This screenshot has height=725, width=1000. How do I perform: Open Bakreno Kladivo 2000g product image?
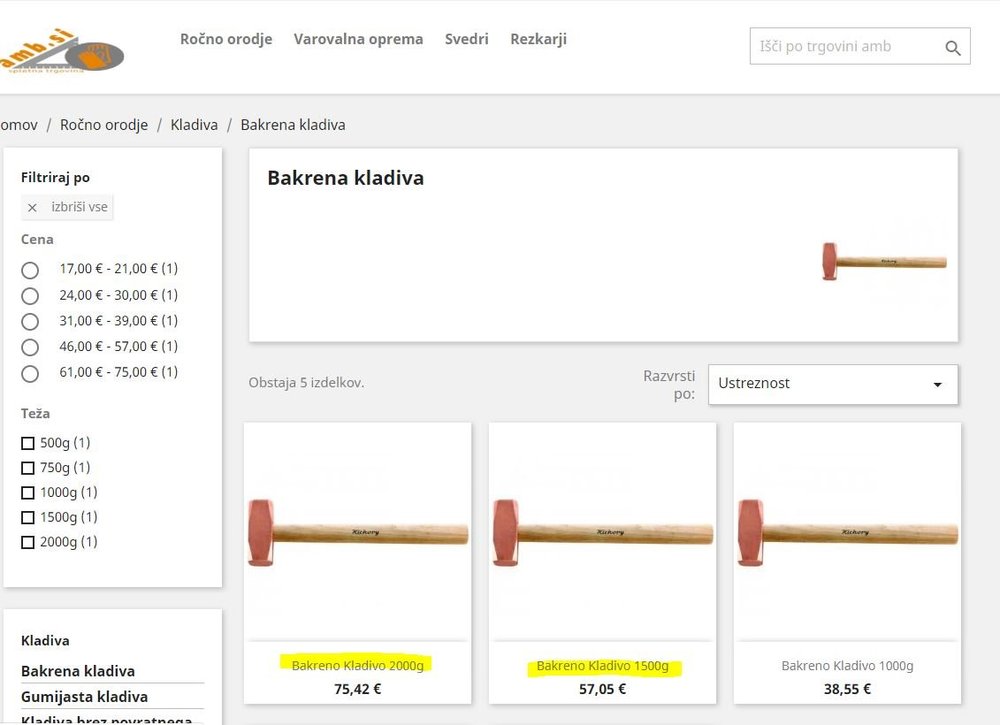[x=358, y=532]
